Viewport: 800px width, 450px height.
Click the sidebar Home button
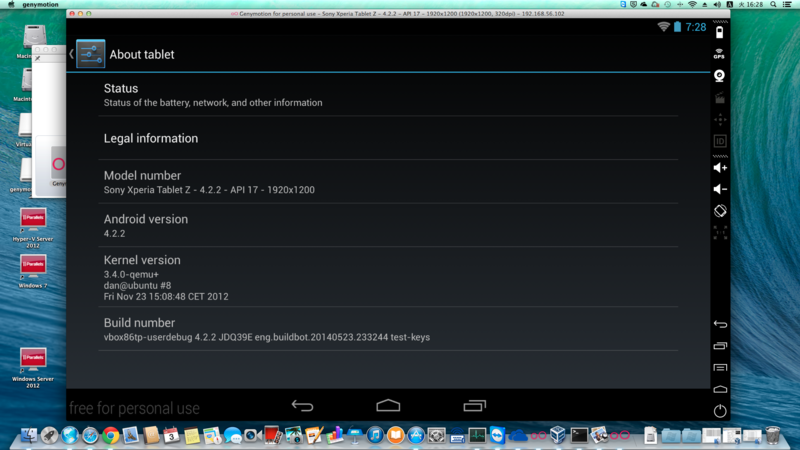tap(720, 389)
